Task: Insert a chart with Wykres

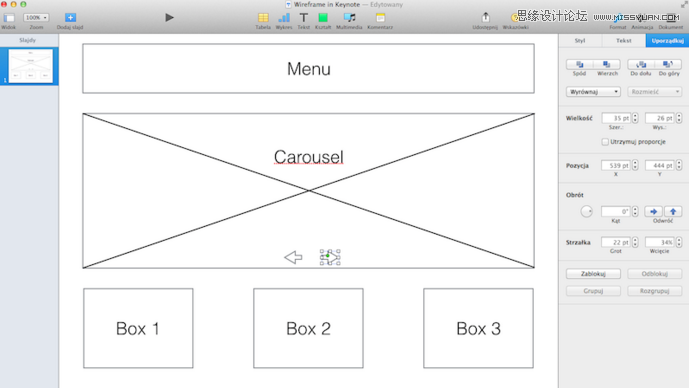Action: pos(284,18)
